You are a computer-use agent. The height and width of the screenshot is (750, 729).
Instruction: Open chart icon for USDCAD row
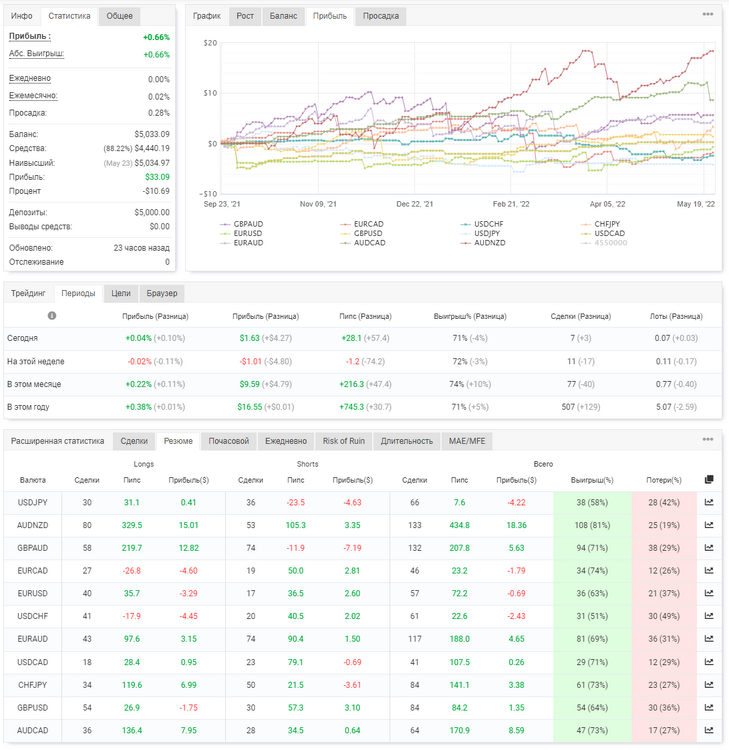click(709, 662)
